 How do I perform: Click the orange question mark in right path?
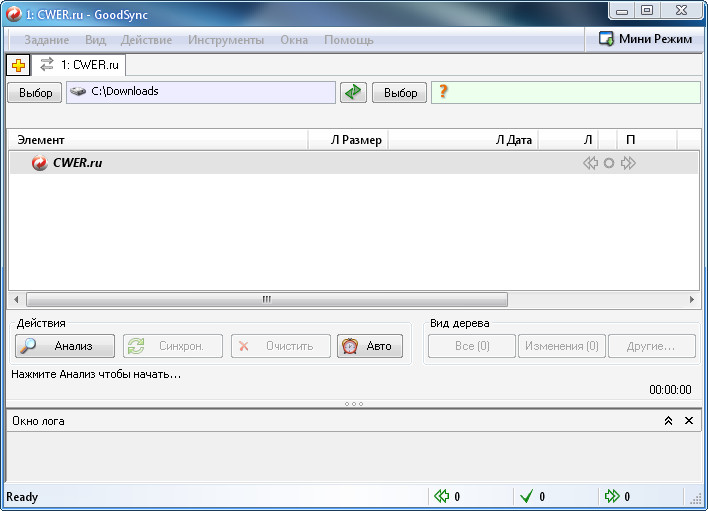point(444,92)
